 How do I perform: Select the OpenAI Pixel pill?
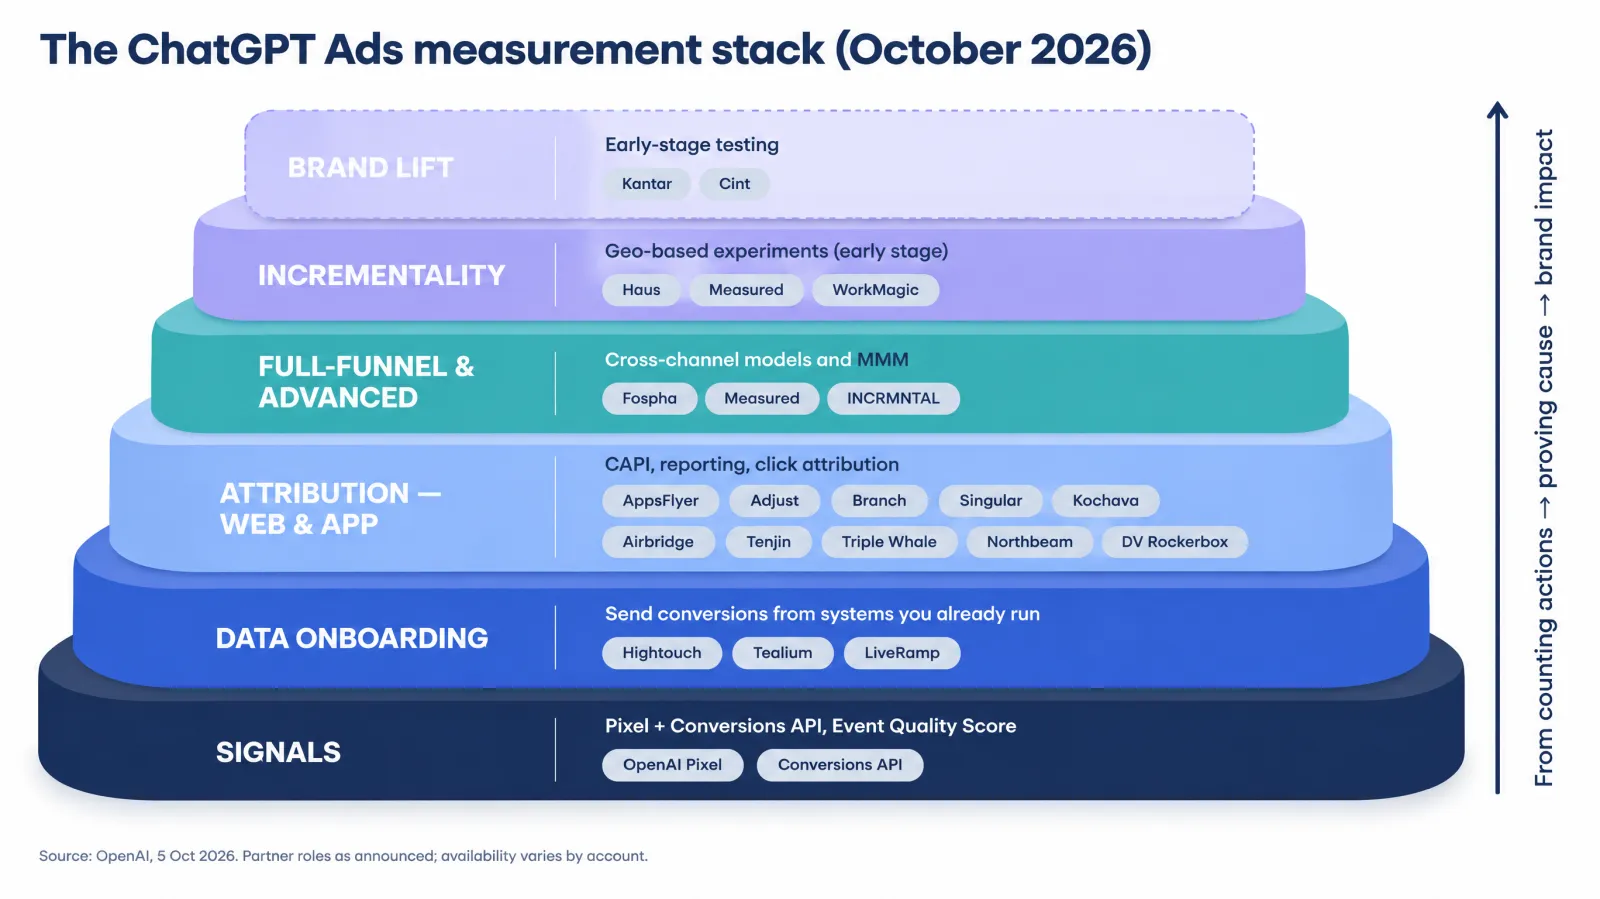672,765
